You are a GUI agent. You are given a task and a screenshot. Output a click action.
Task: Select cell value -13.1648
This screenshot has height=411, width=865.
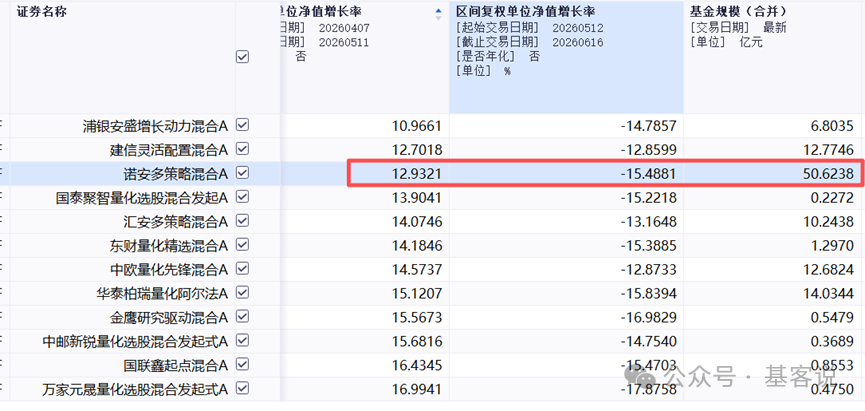point(648,222)
